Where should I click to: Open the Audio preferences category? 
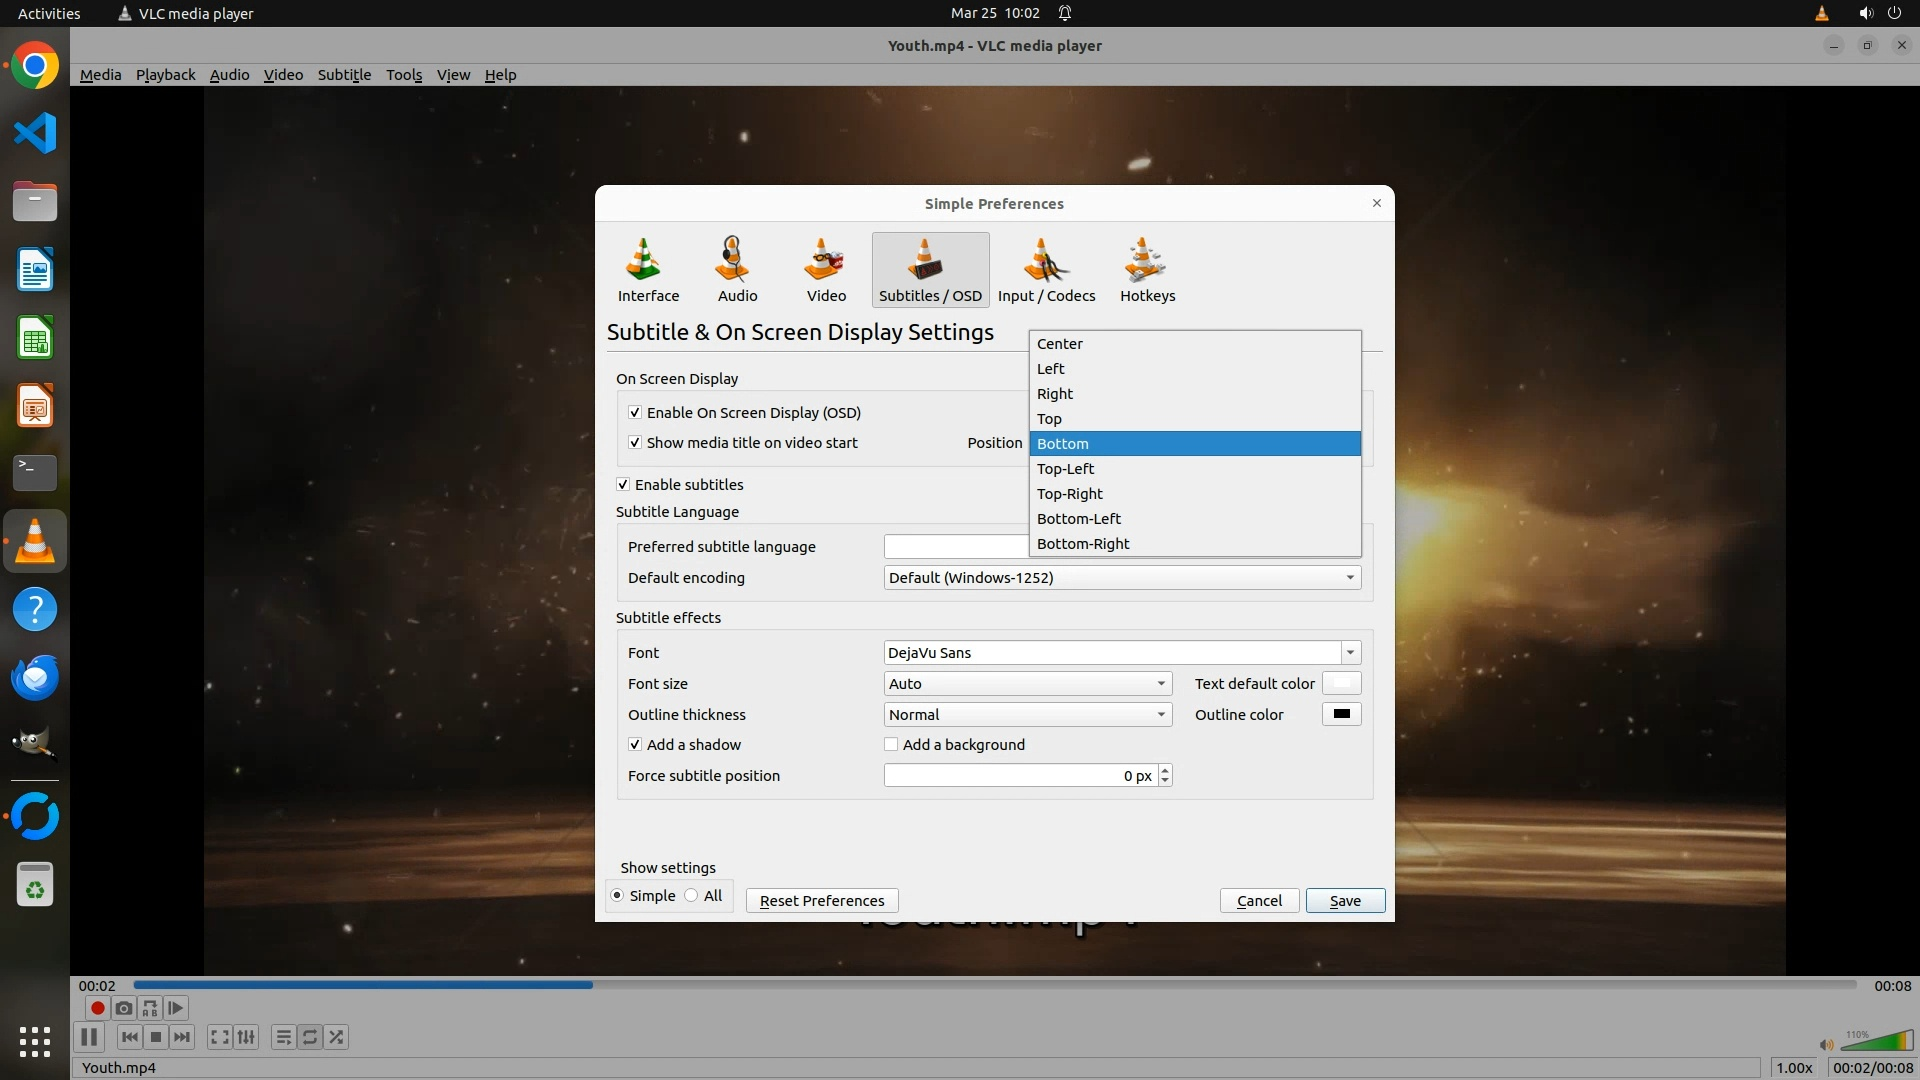[737, 269]
